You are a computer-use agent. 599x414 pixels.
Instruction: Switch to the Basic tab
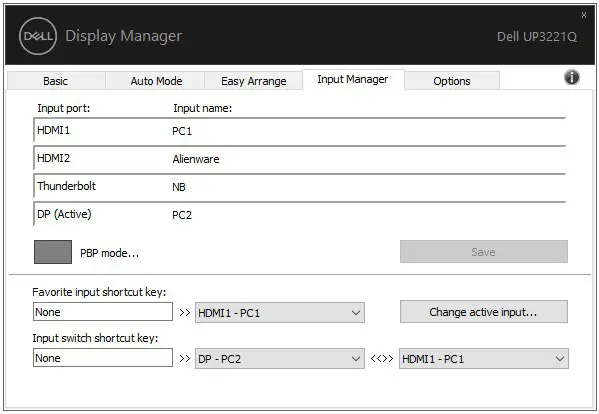56,81
